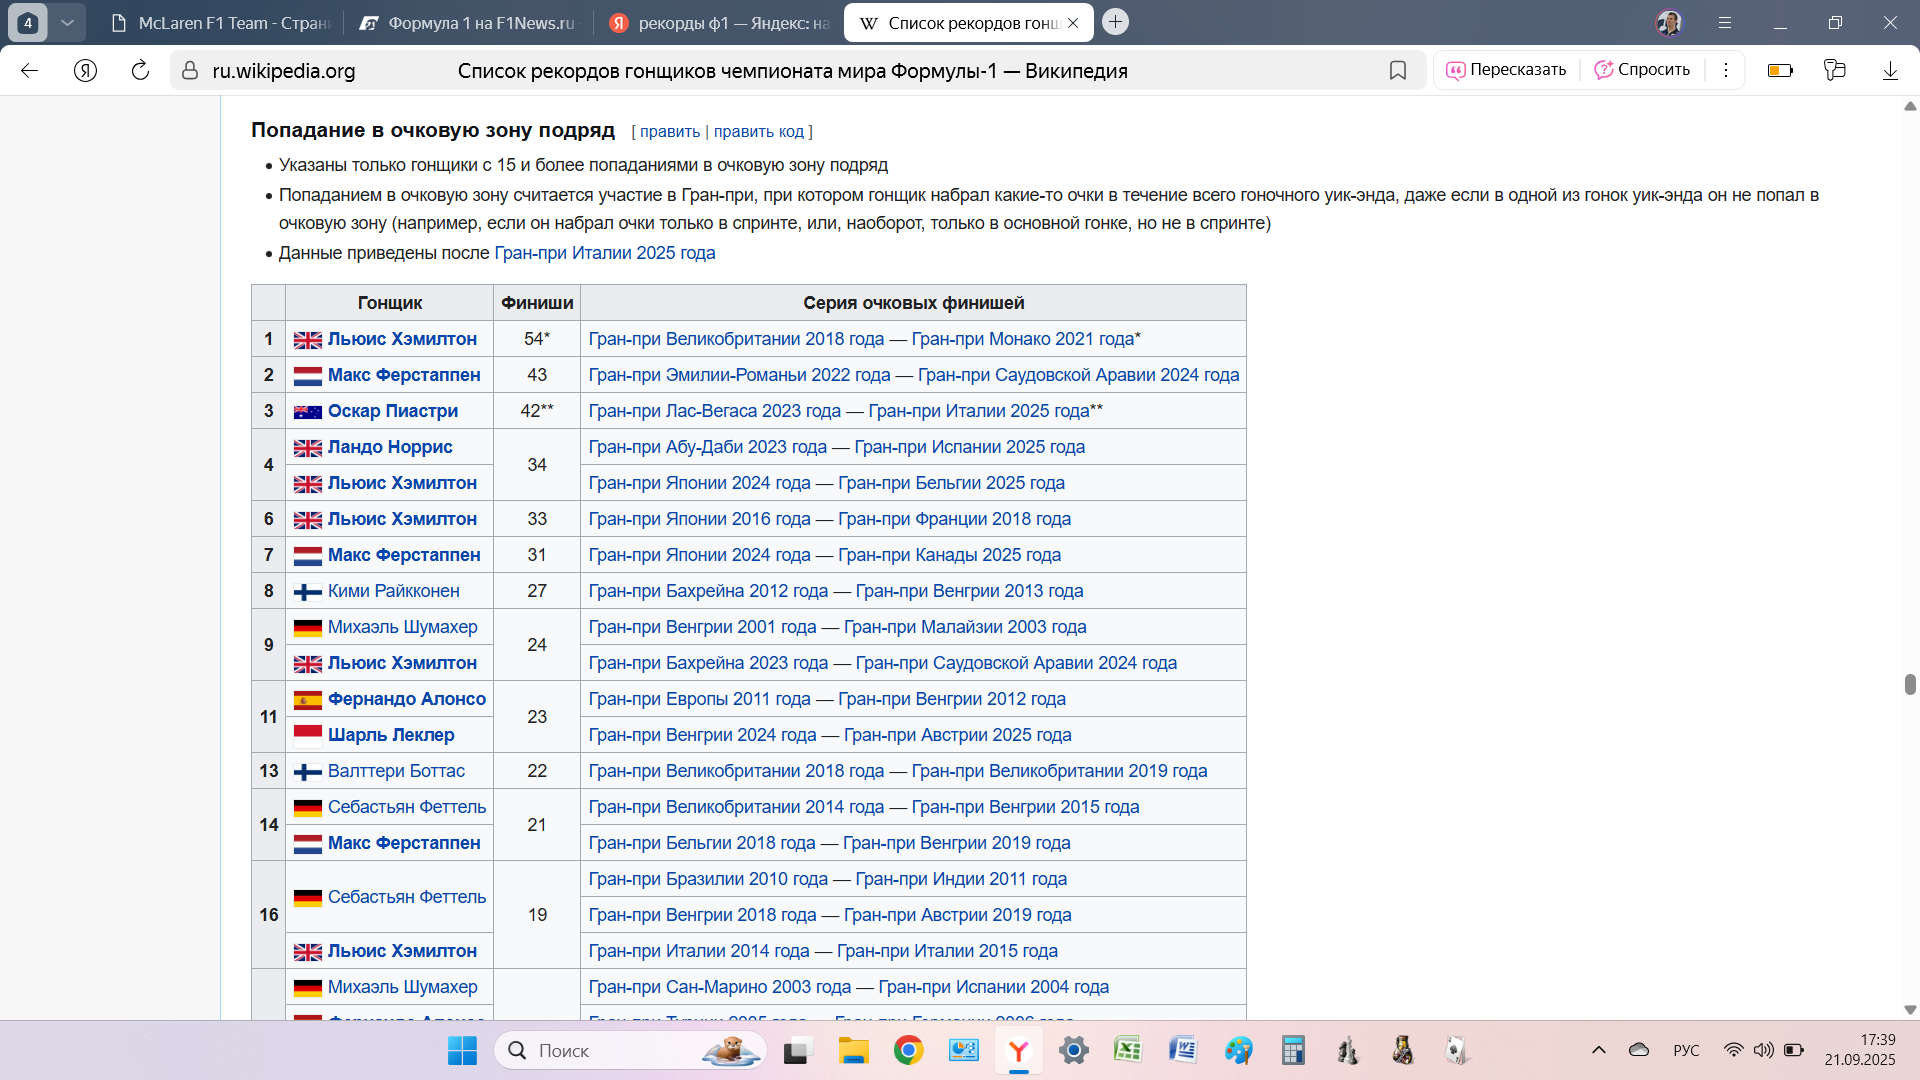Open the chess app taskbar icon

click(1348, 1050)
